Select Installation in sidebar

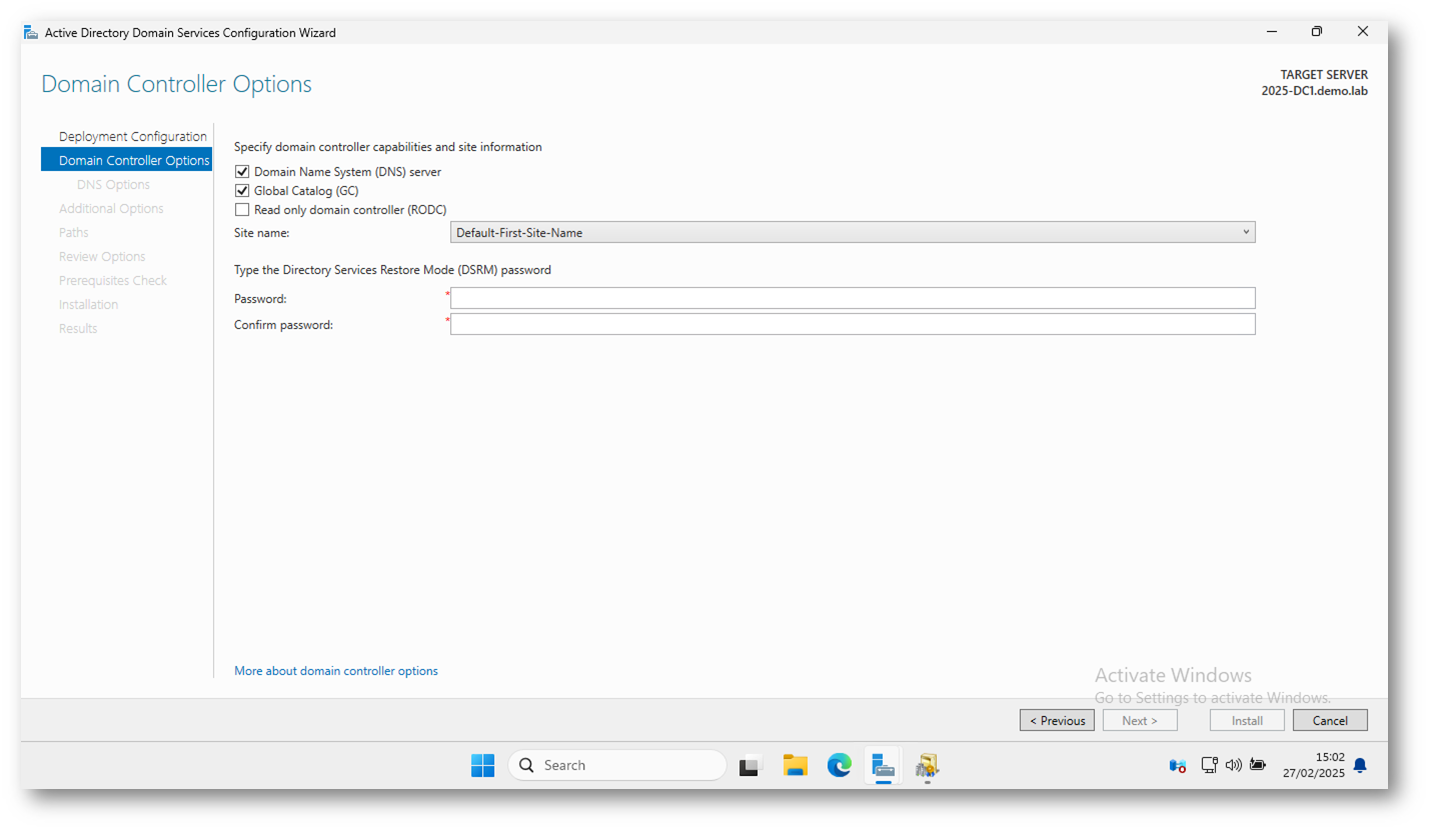click(x=88, y=304)
